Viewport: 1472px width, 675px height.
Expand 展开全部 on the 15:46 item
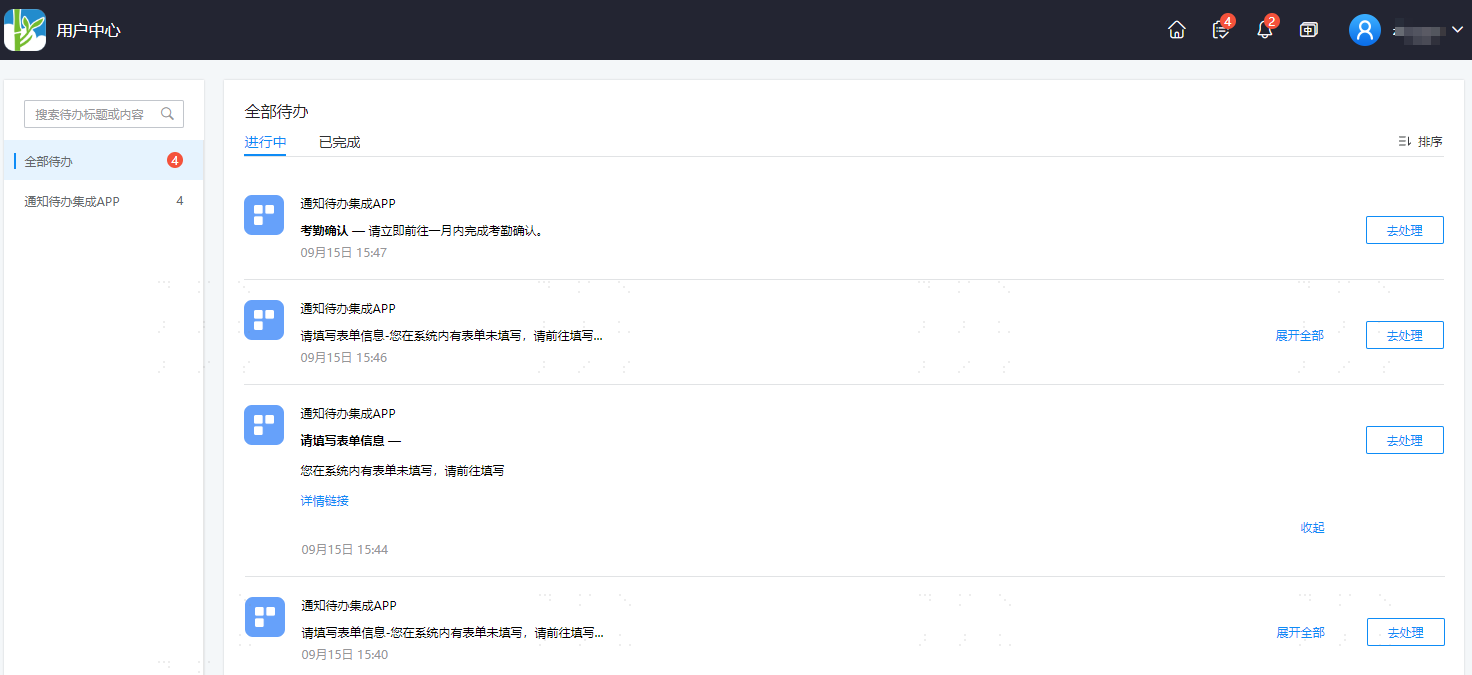point(1299,336)
